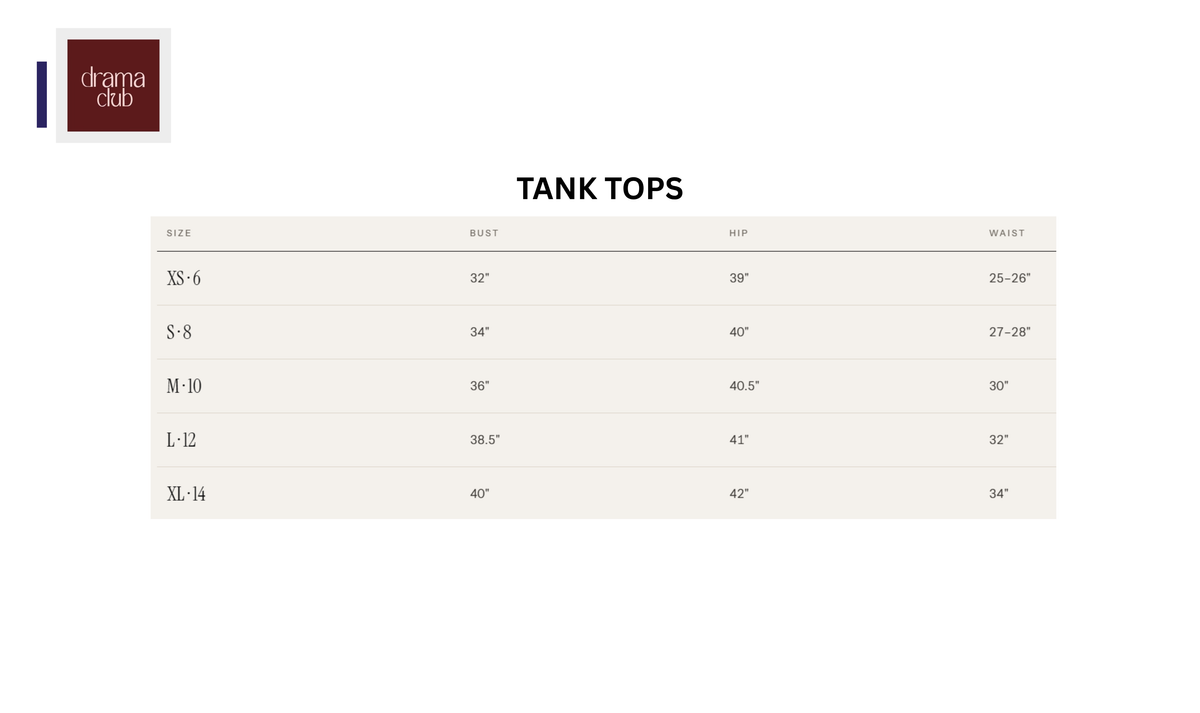1200x713 pixels.
Task: Click the 40.5" hip measurement
Action: pyautogui.click(x=745, y=386)
